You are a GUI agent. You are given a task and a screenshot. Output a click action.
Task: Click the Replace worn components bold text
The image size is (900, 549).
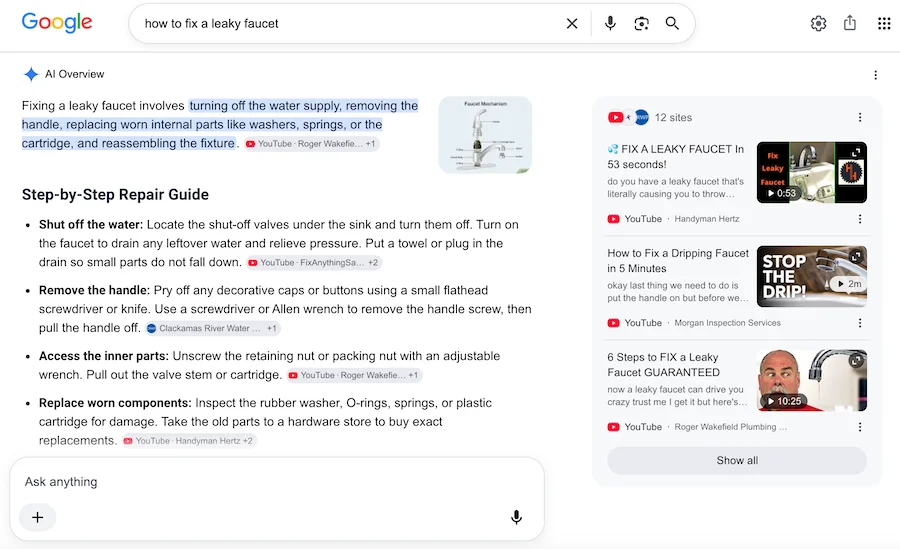click(x=115, y=403)
